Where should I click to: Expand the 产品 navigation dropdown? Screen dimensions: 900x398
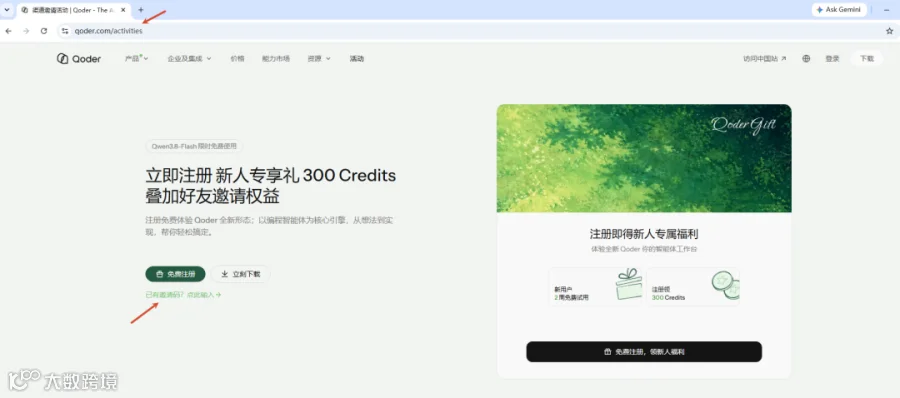(137, 59)
